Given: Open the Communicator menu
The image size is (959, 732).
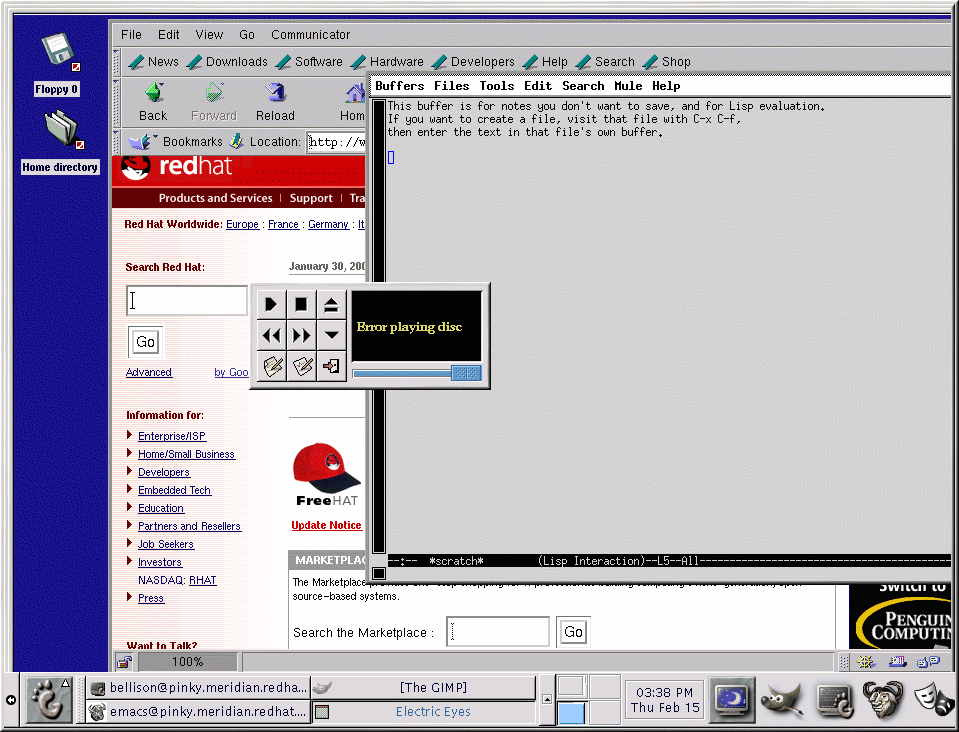Looking at the screenshot, I should point(310,35).
